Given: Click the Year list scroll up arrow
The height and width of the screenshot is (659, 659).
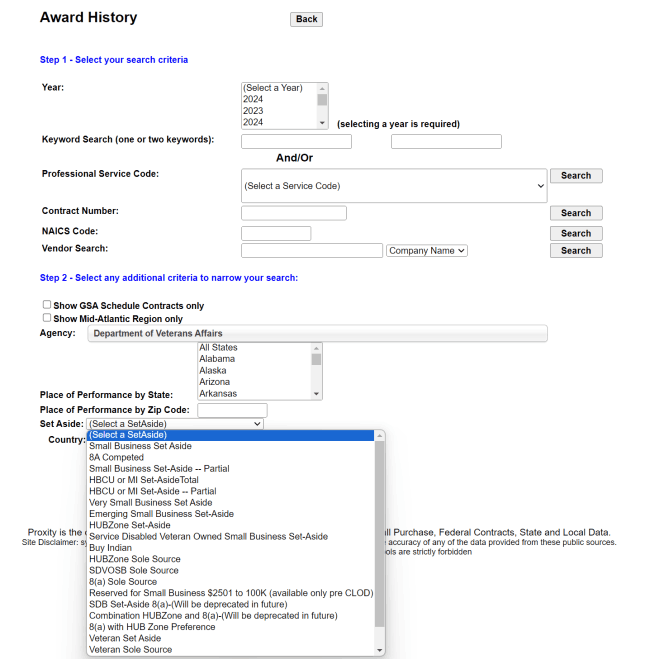Looking at the screenshot, I should tap(322, 88).
